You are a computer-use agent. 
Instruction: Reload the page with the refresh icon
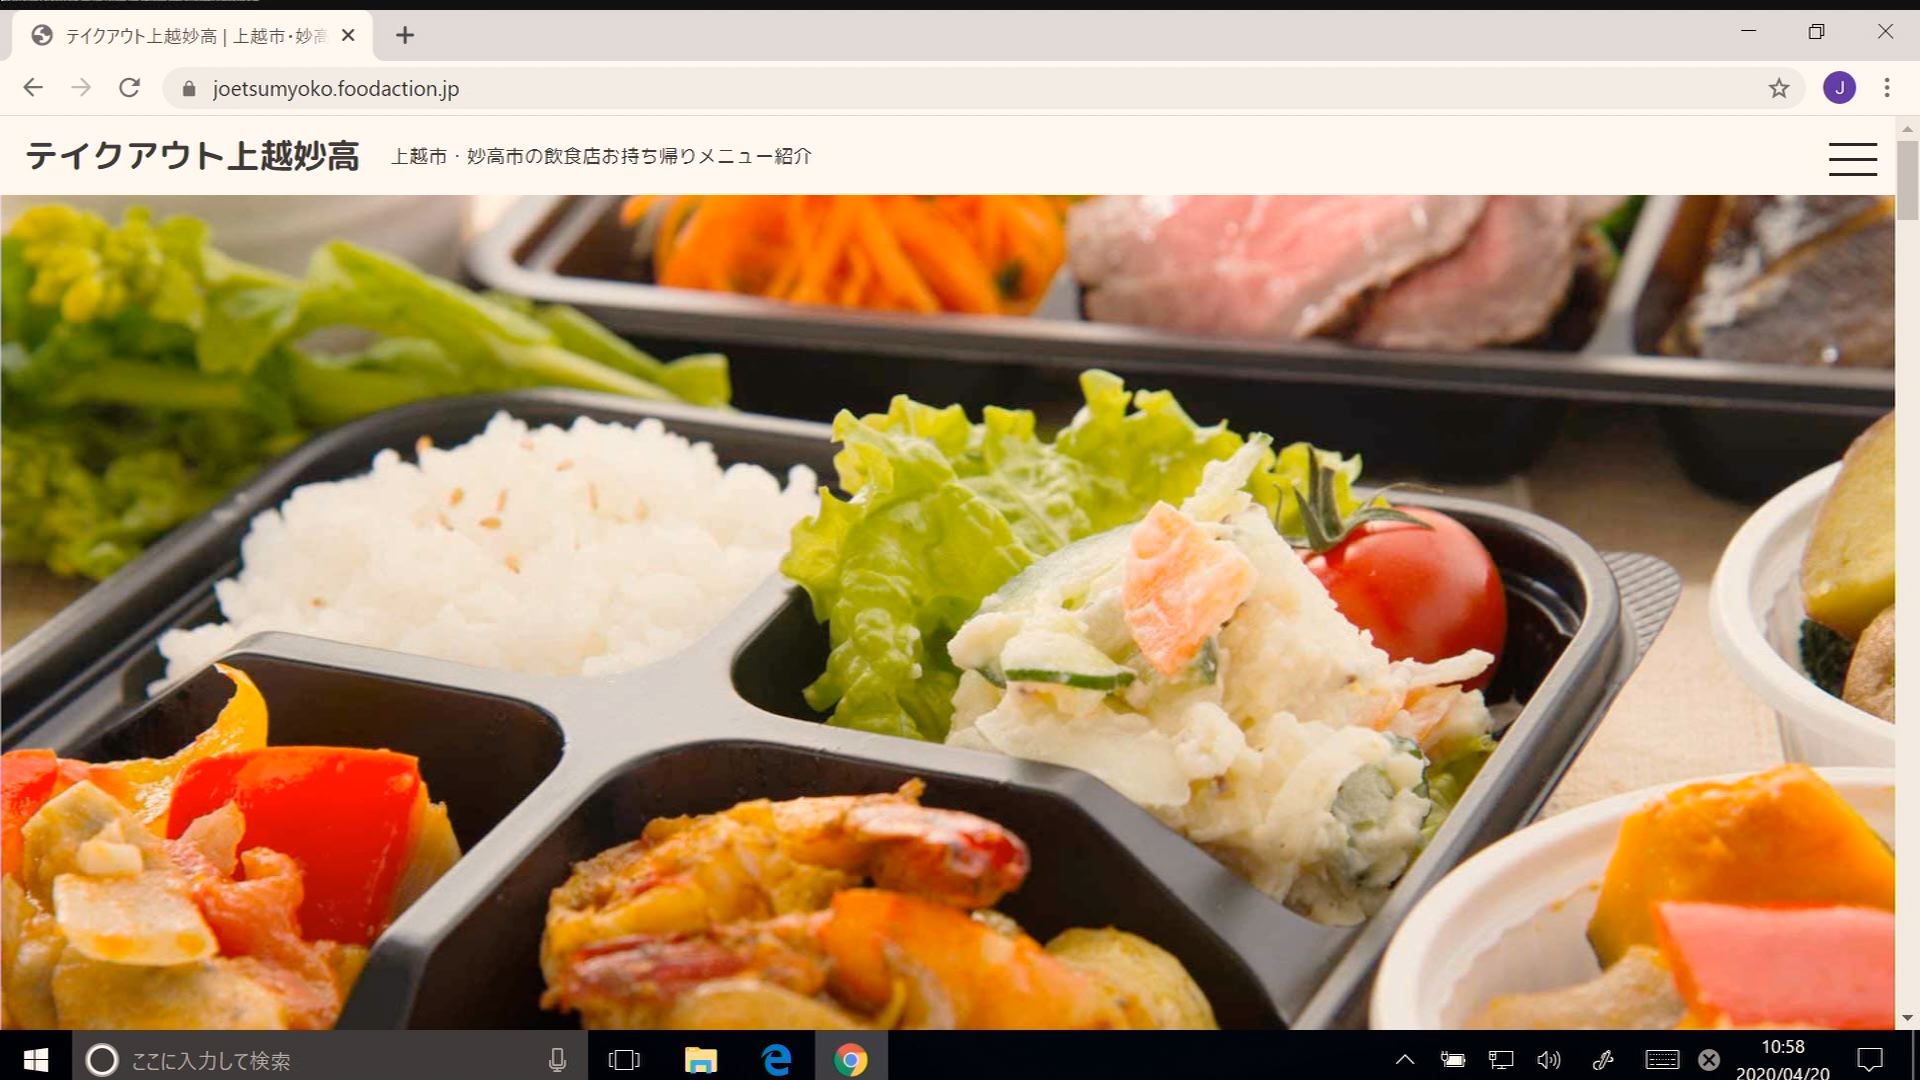click(129, 88)
